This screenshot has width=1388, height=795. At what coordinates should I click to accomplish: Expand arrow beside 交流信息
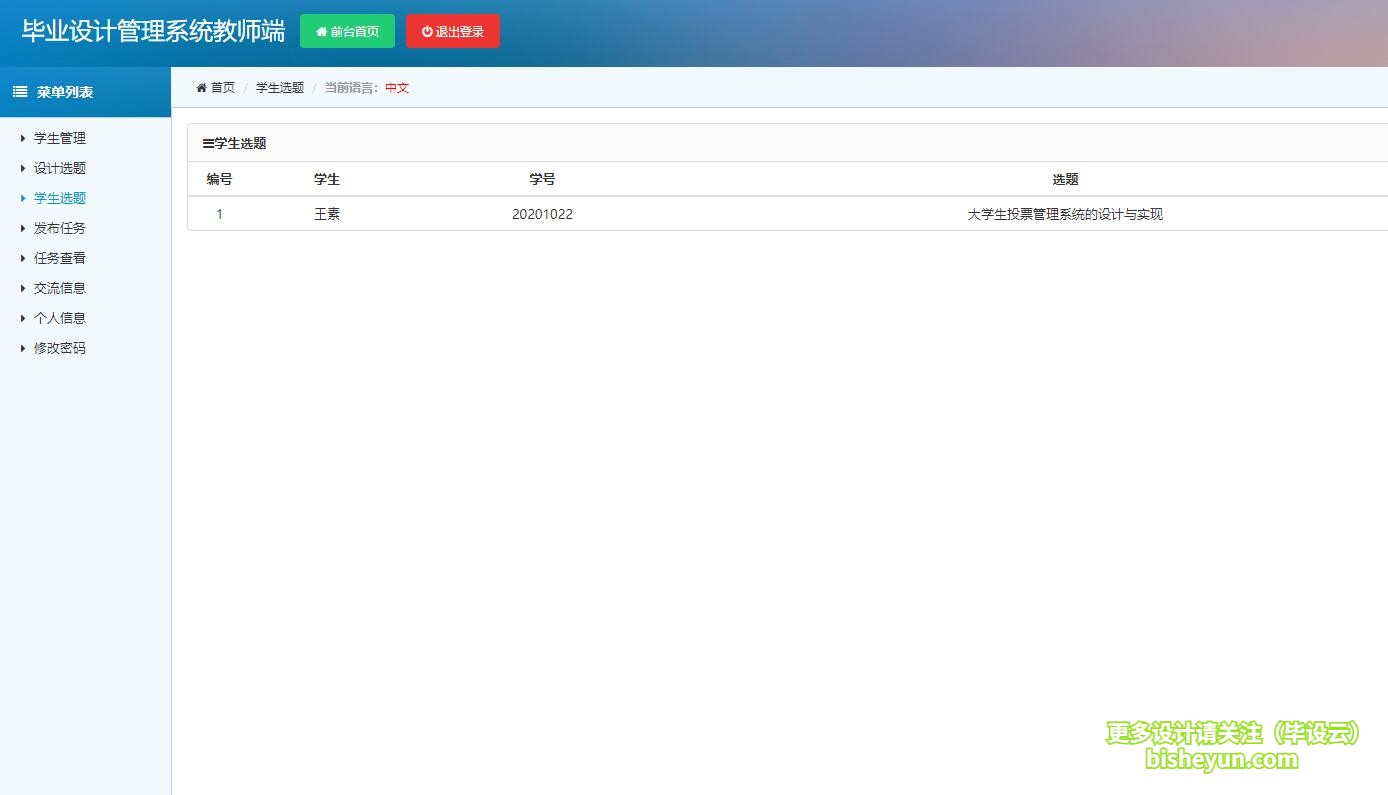click(x=23, y=288)
